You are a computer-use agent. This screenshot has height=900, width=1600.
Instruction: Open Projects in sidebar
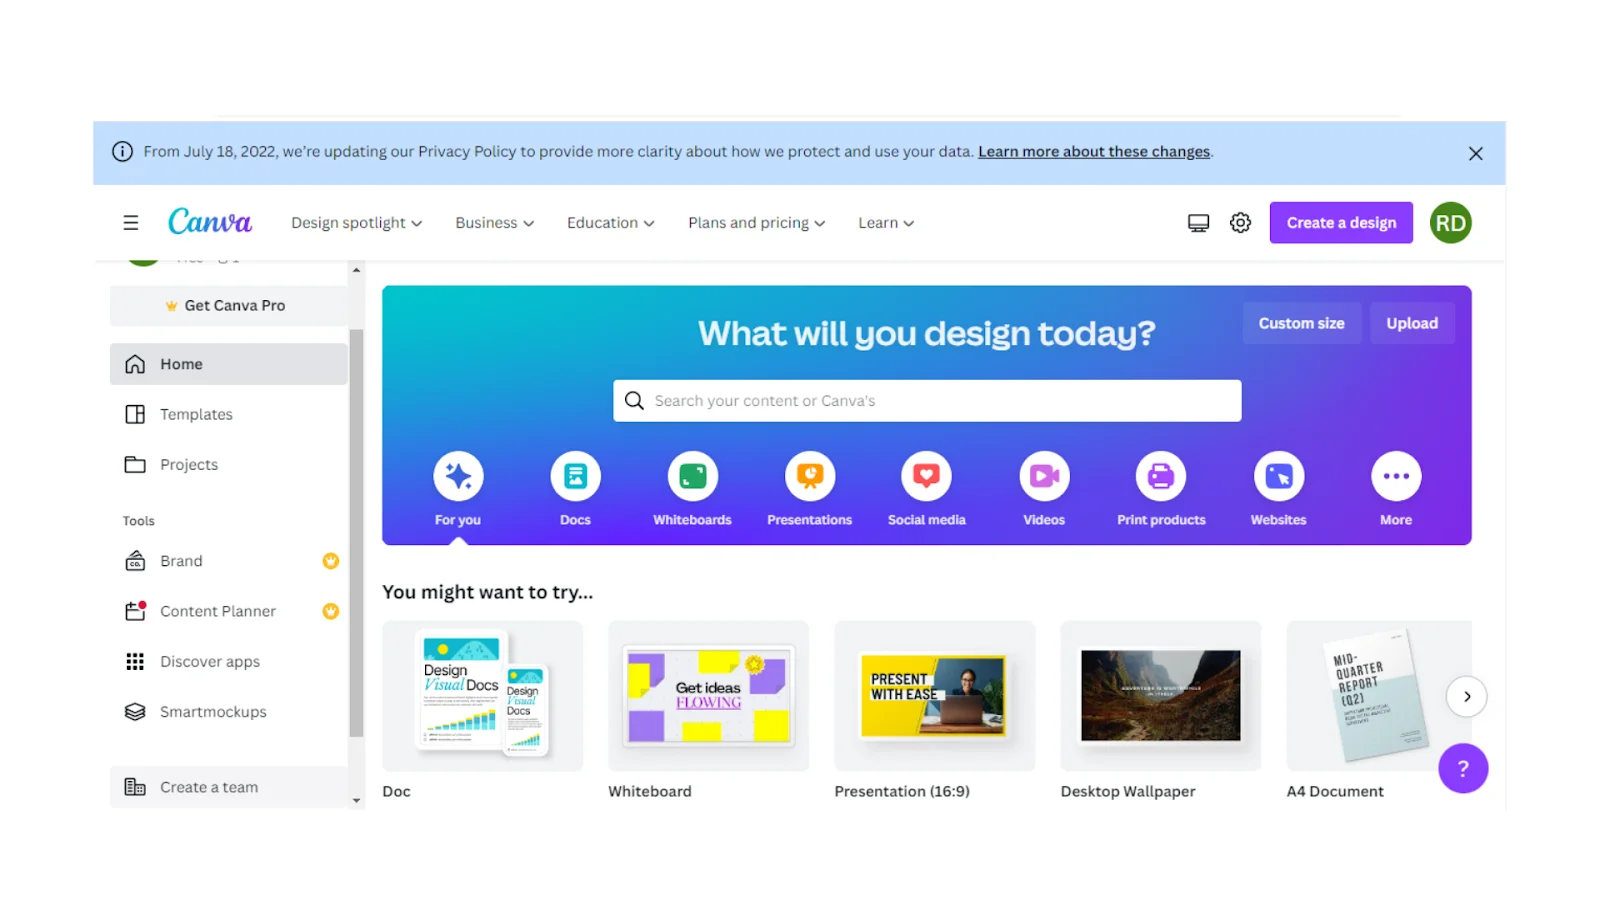point(229,464)
